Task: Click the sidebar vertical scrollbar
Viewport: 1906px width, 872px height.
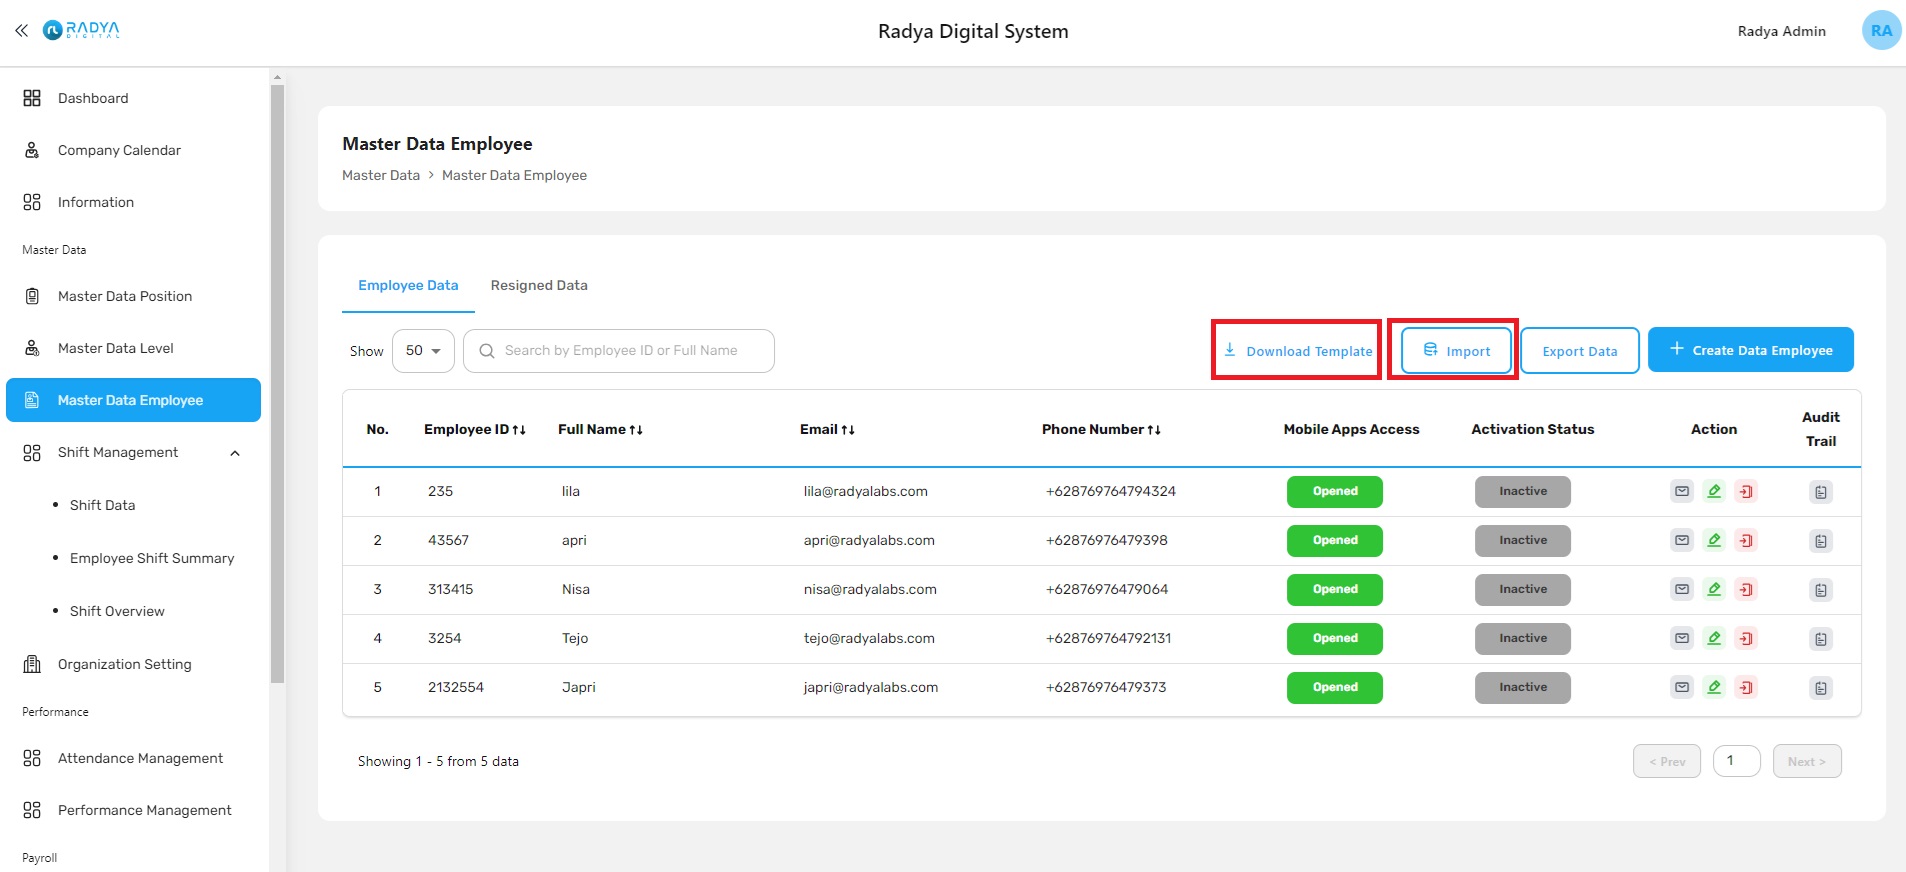Action: point(277,383)
